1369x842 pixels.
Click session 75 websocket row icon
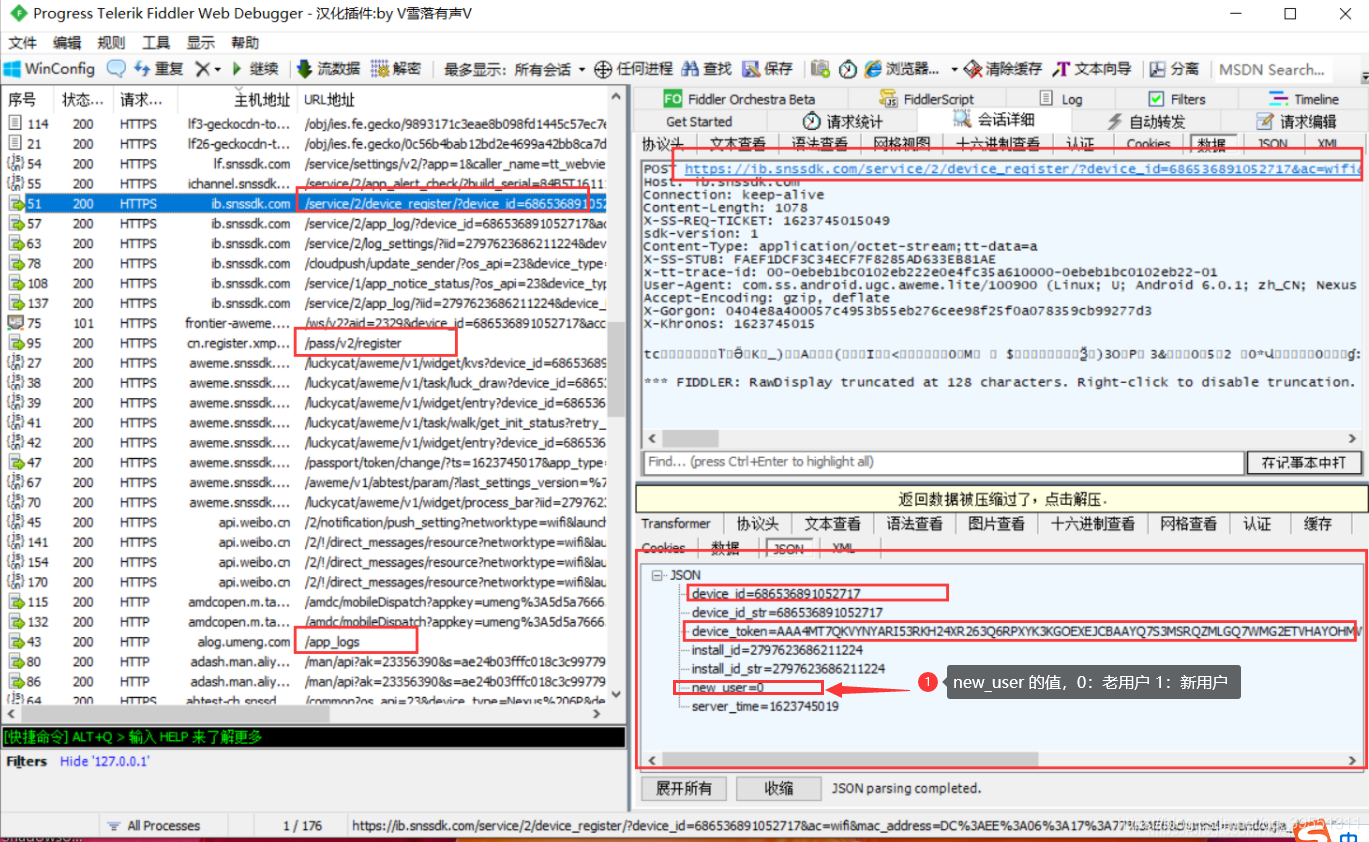point(15,323)
